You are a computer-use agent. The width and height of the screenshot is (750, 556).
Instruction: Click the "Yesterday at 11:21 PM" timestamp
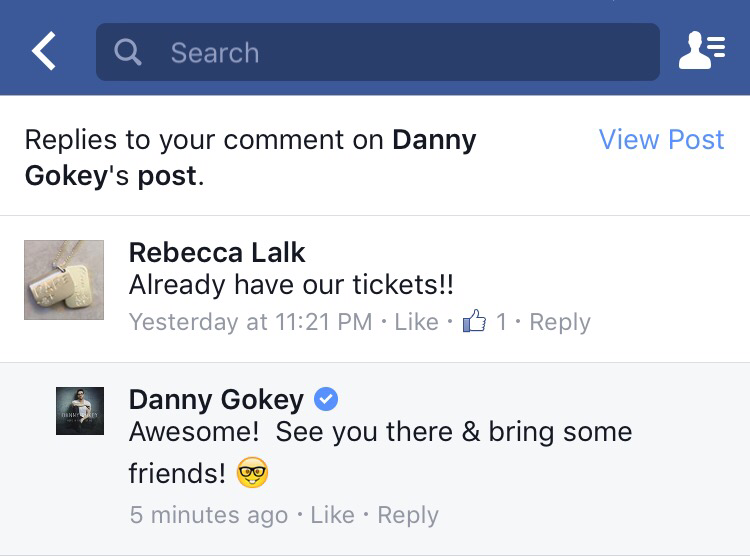pyautogui.click(x=250, y=322)
